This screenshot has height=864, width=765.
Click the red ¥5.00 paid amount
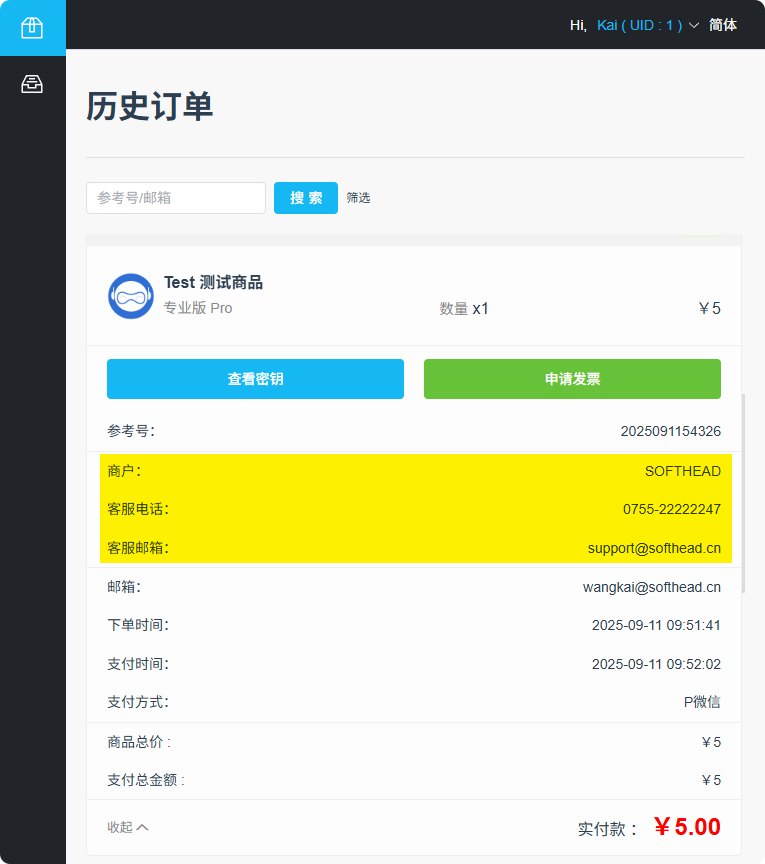click(686, 827)
